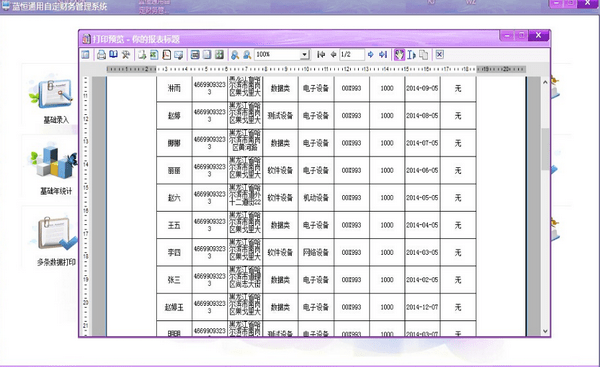Select the name cell 丽丽

tap(174, 171)
